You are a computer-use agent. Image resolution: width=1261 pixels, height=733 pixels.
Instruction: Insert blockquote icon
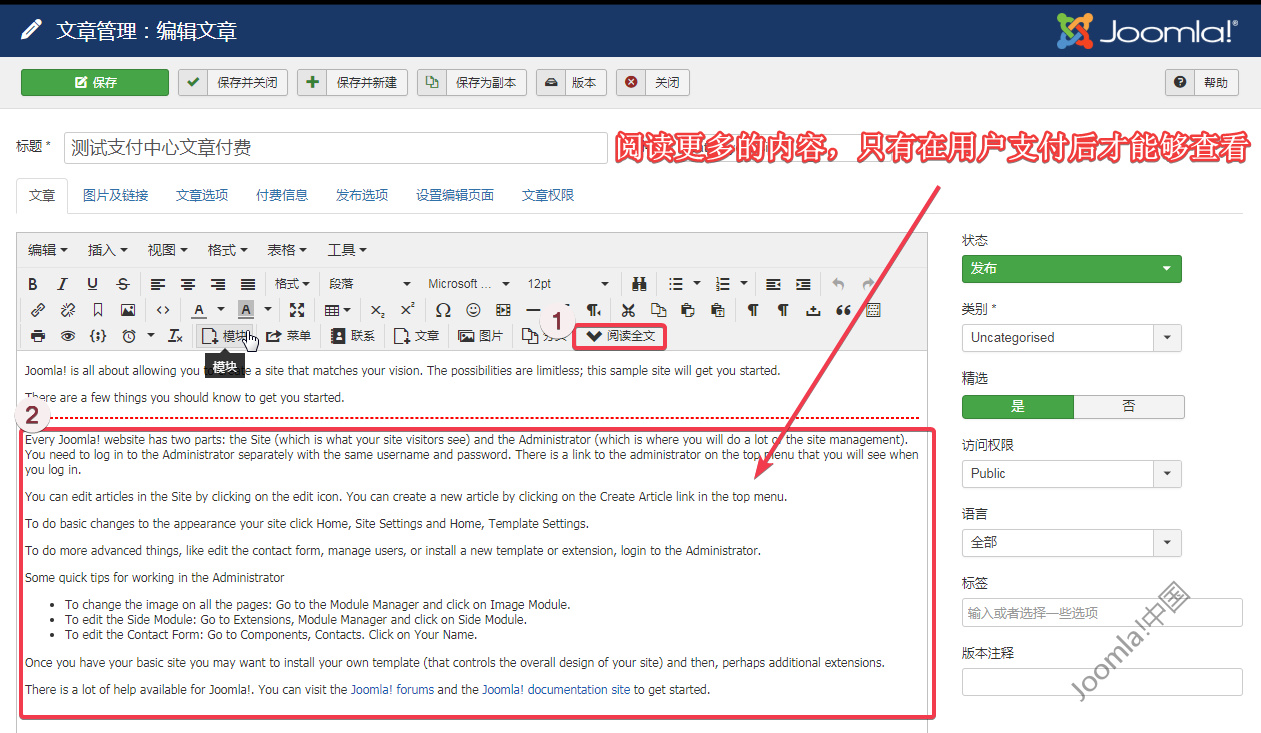click(843, 310)
